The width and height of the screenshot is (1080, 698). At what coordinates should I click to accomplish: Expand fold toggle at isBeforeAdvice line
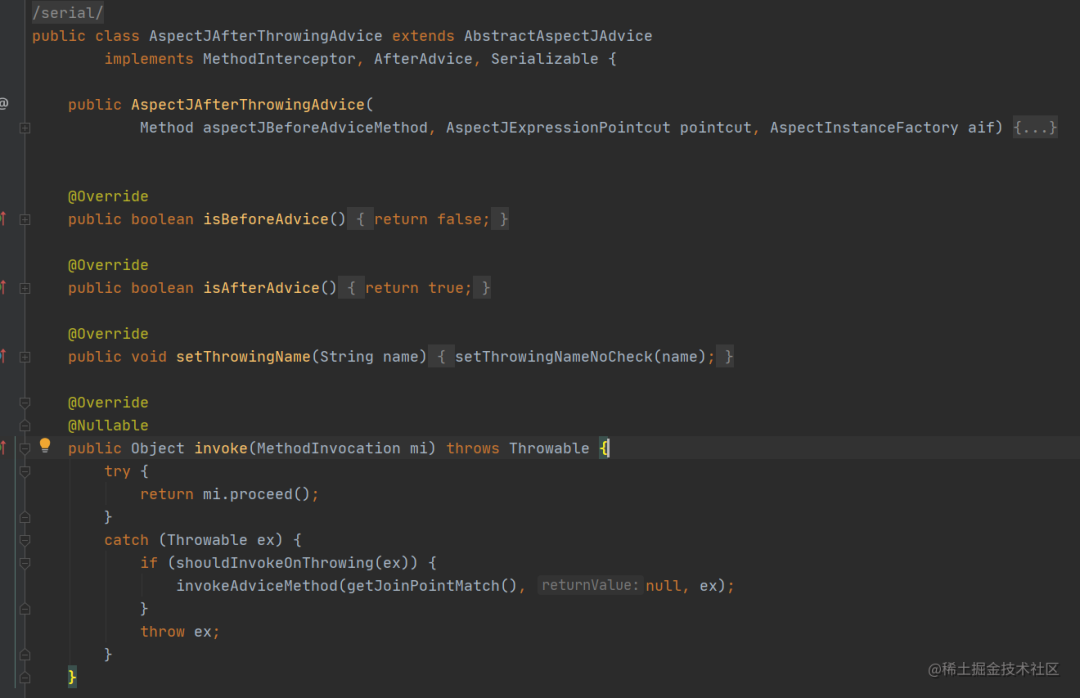point(25,220)
